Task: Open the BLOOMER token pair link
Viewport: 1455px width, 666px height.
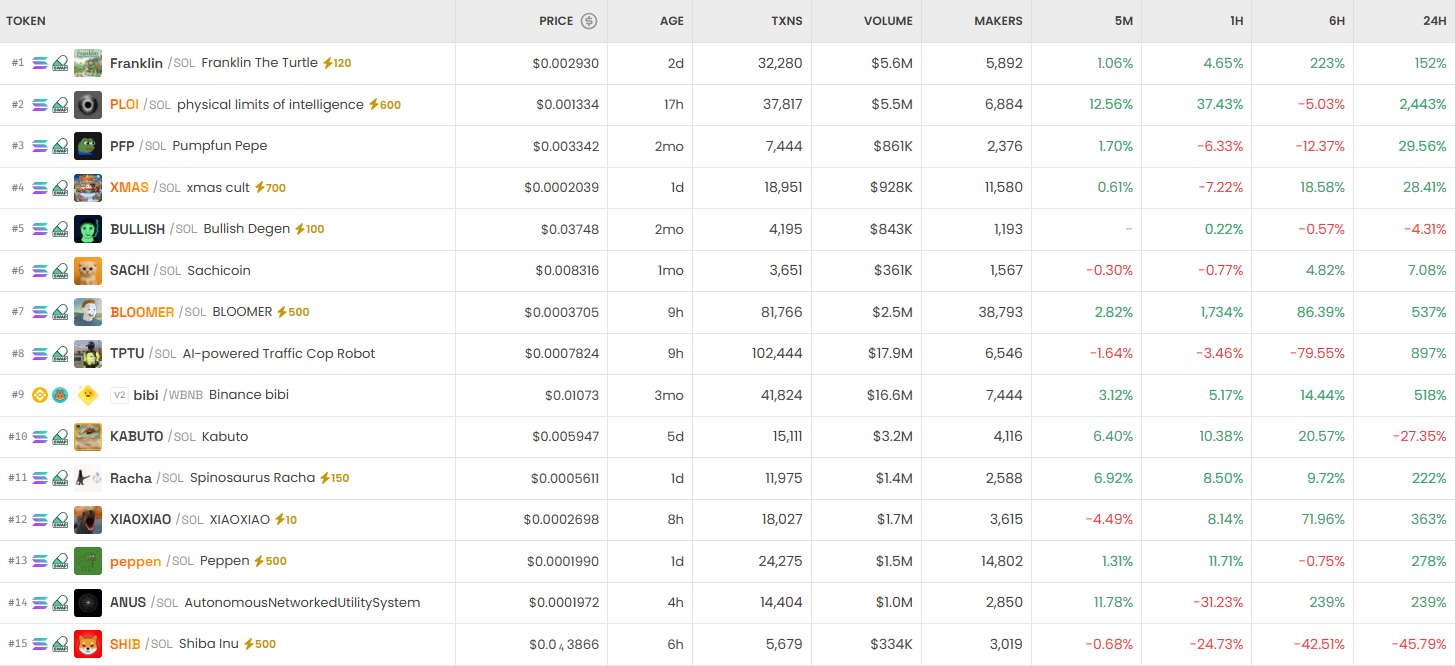Action: coord(142,312)
